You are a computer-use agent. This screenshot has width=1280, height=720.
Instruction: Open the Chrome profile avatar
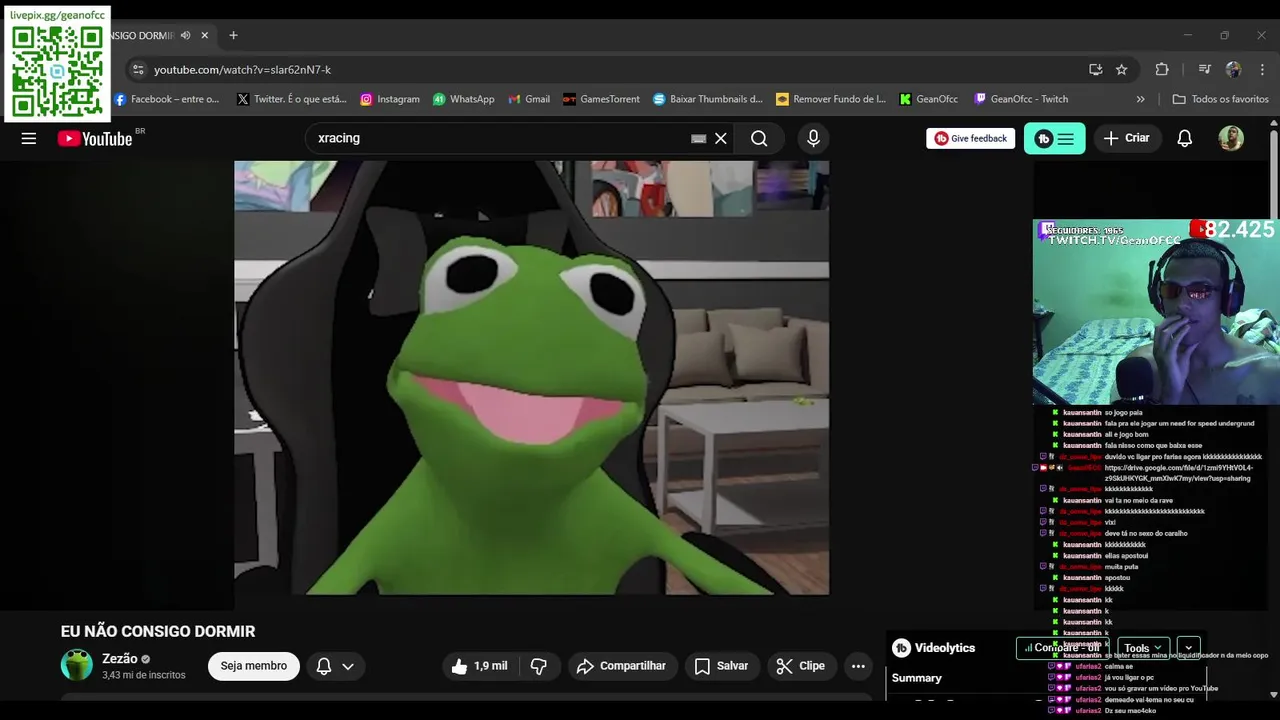tap(1233, 70)
